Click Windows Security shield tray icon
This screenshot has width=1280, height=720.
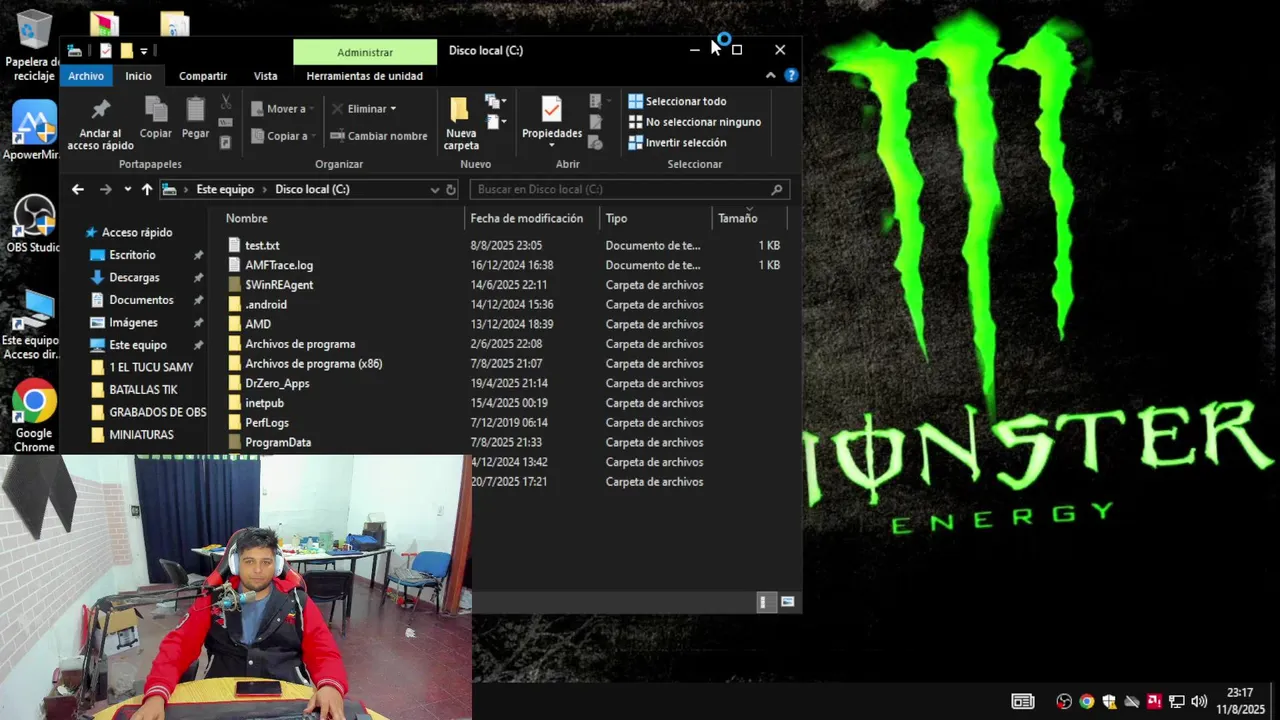click(x=1109, y=701)
